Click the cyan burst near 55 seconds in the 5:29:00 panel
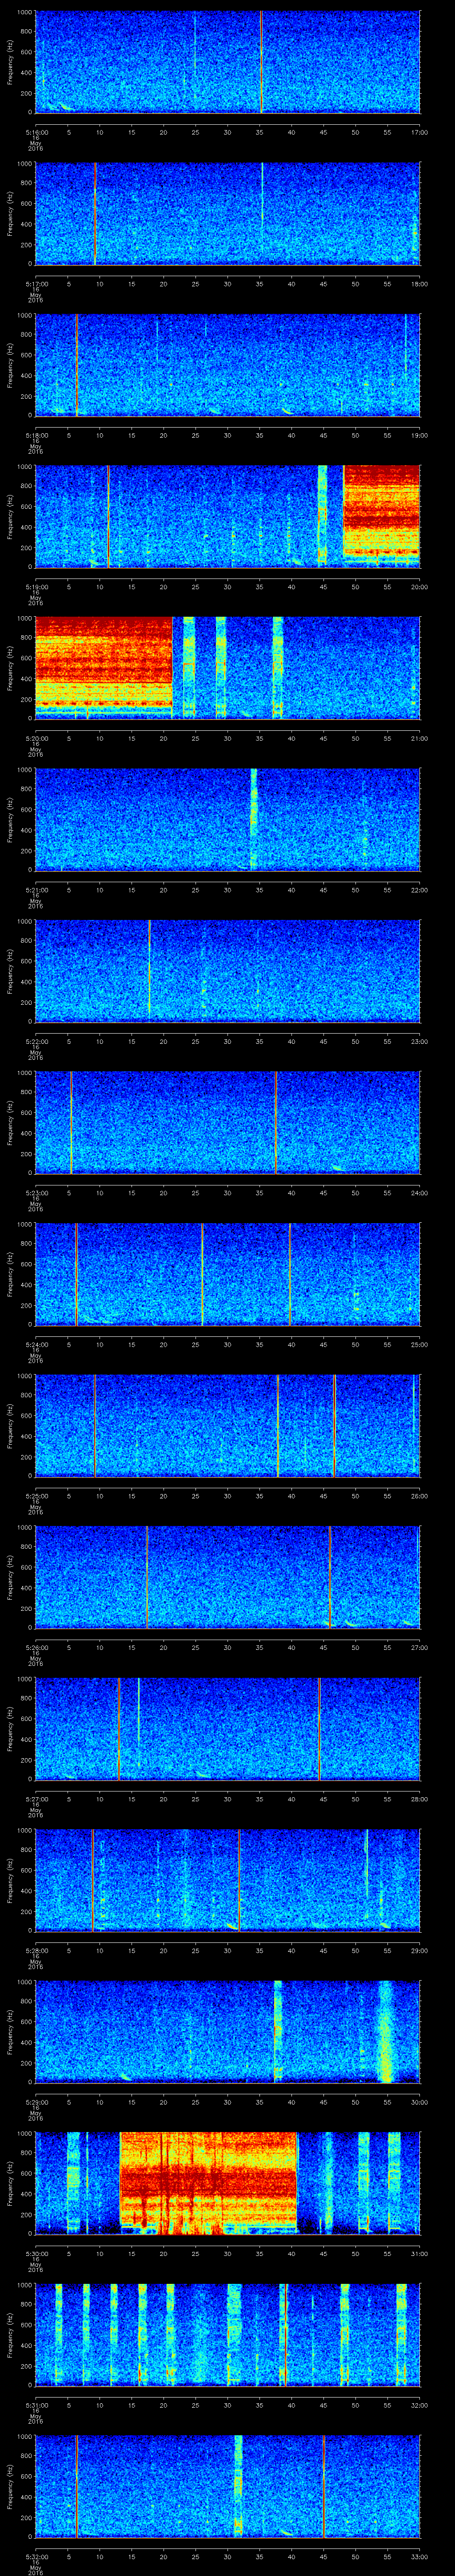The width and height of the screenshot is (455, 2576). pyautogui.click(x=386, y=2032)
